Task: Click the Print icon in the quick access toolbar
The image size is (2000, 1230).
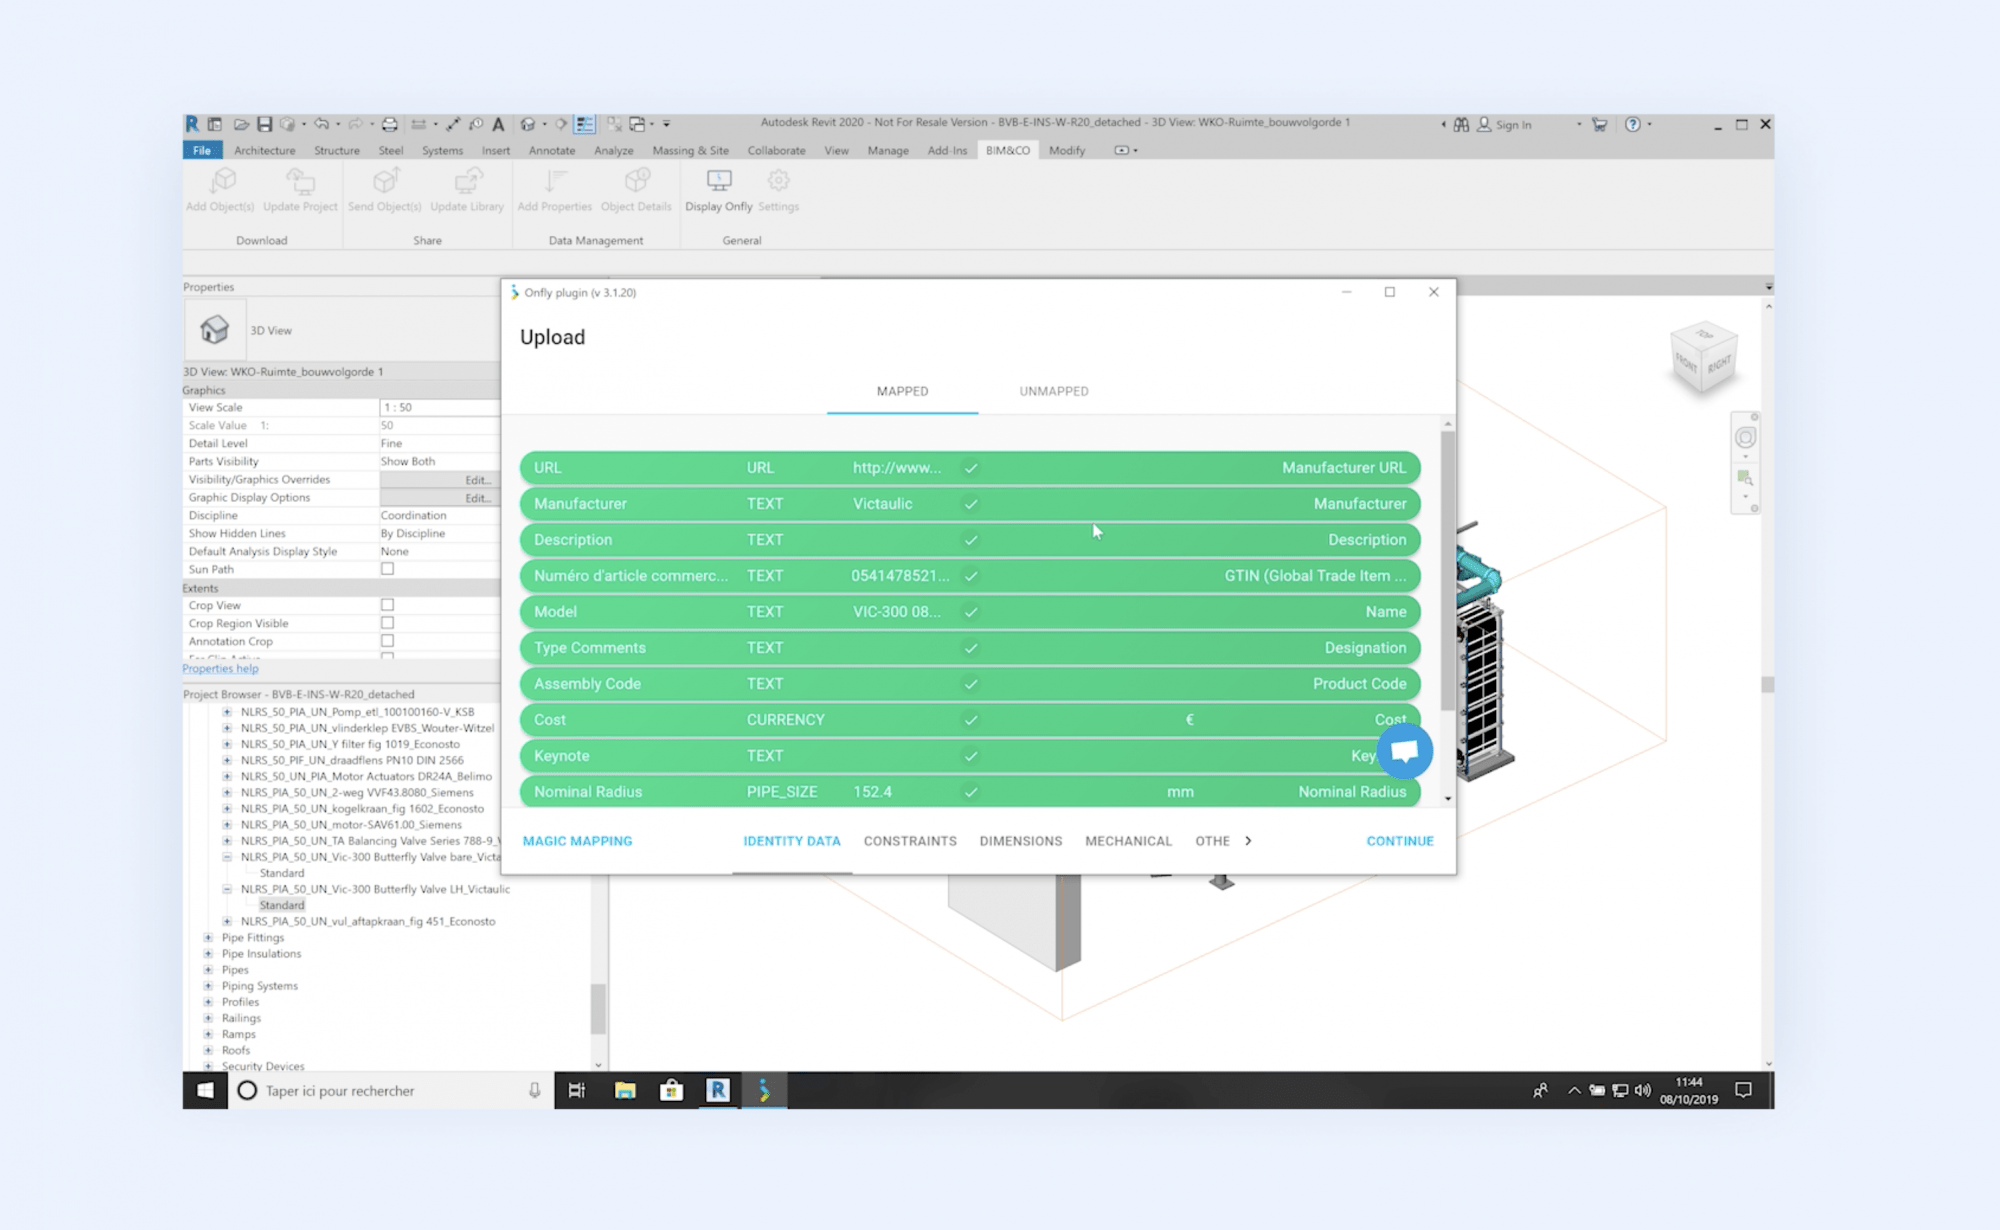Action: [x=390, y=124]
